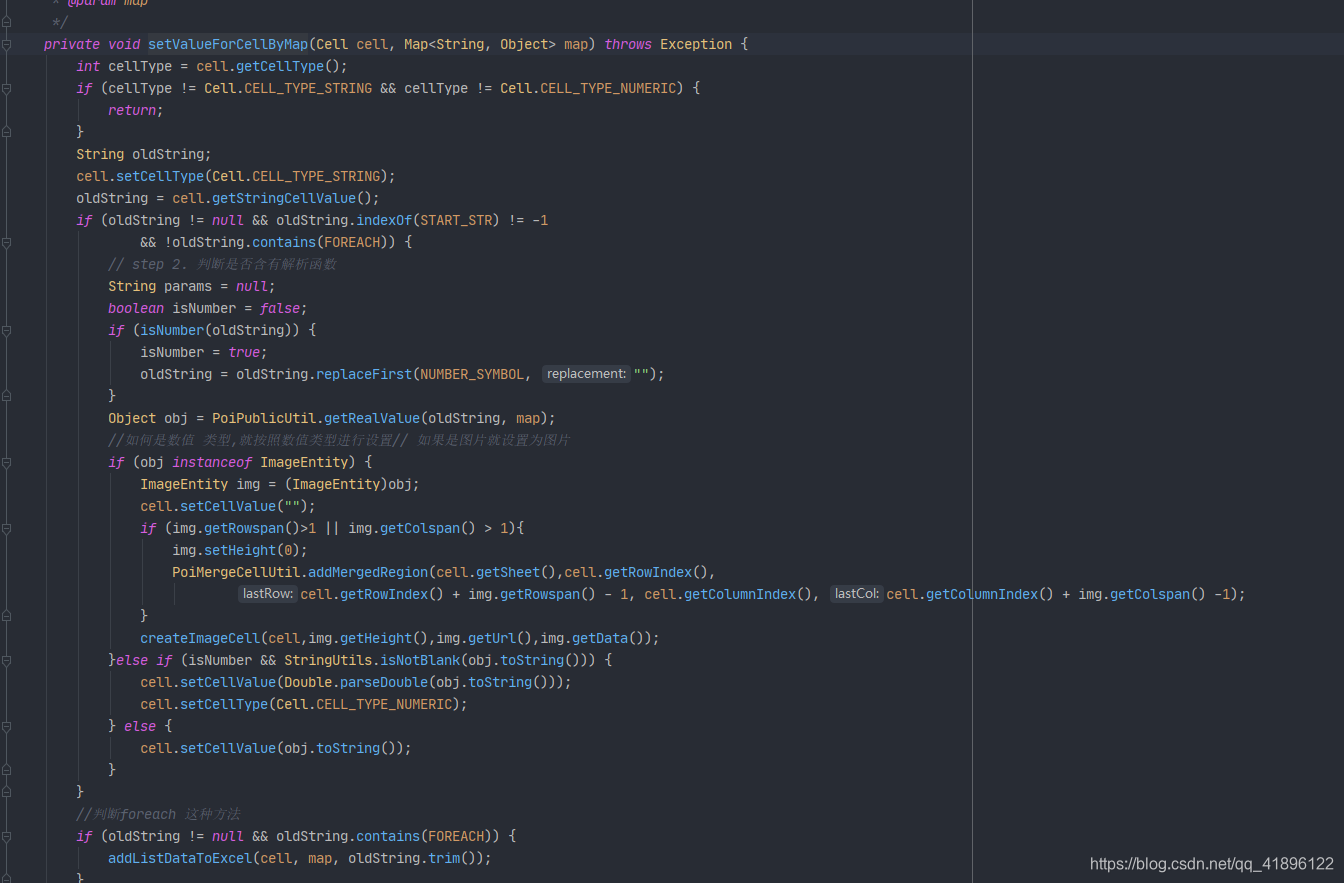Click 'ImageEntity img' declaration
The image size is (1344, 883).
coord(200,484)
